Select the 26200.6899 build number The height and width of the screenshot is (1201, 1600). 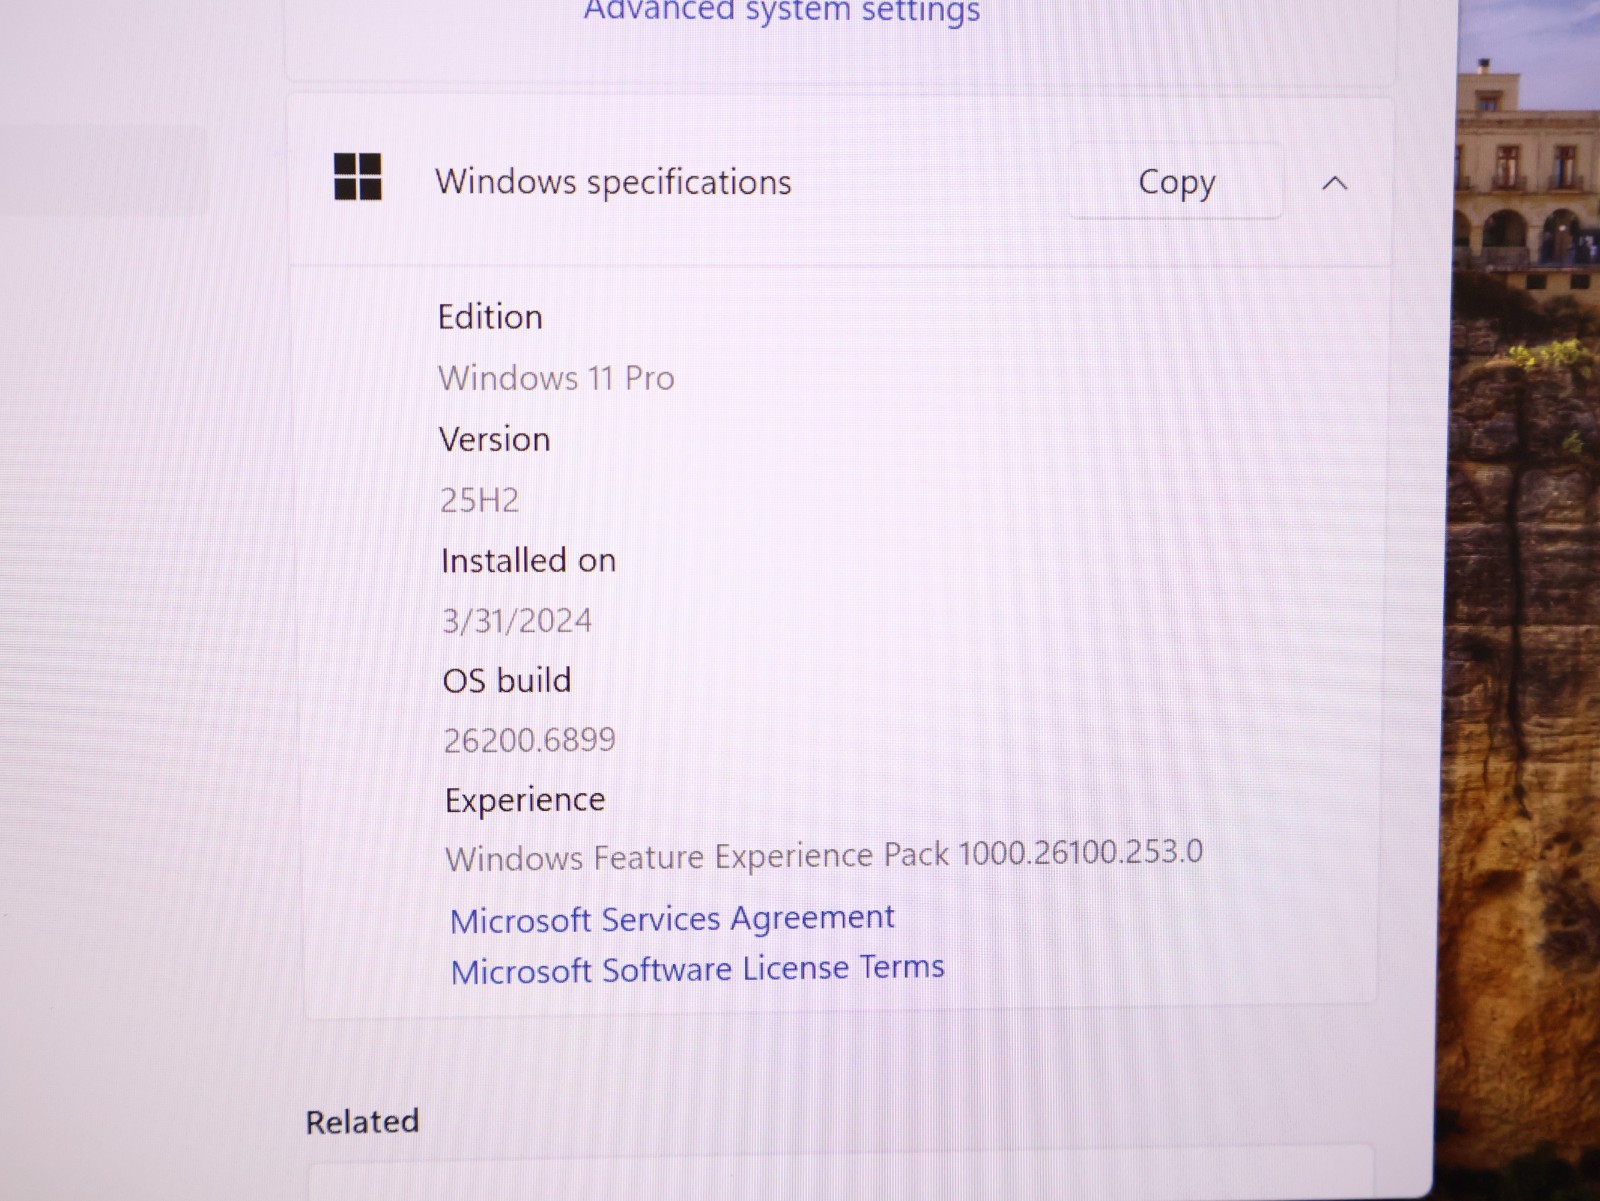click(529, 740)
